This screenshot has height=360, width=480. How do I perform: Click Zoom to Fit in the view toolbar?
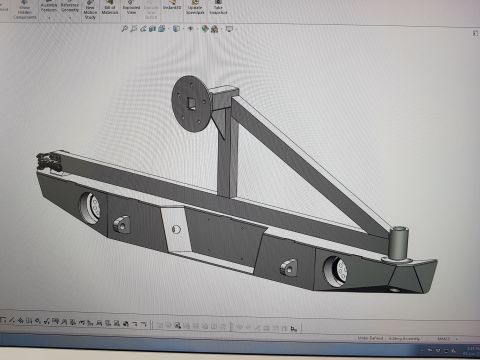[x=124, y=29]
